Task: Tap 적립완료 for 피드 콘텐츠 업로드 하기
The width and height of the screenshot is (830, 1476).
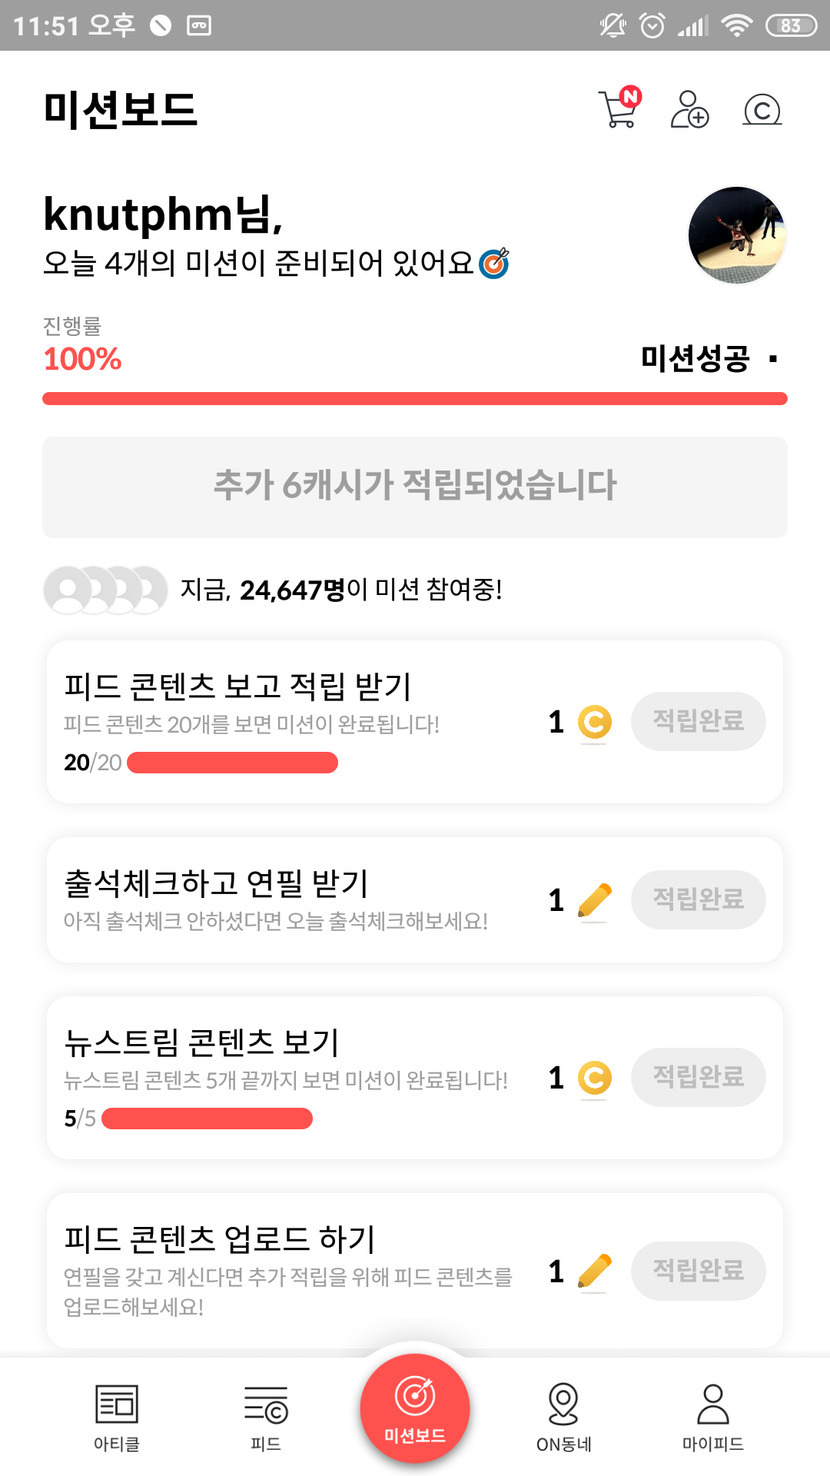Action: pos(698,1271)
